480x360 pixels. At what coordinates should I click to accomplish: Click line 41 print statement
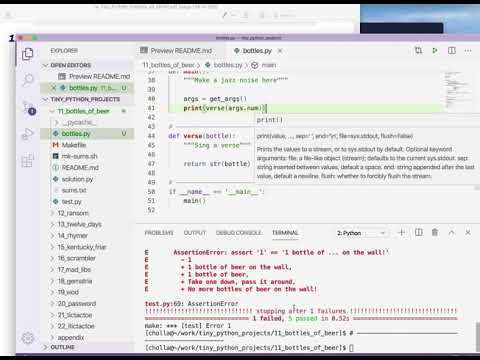click(225, 108)
